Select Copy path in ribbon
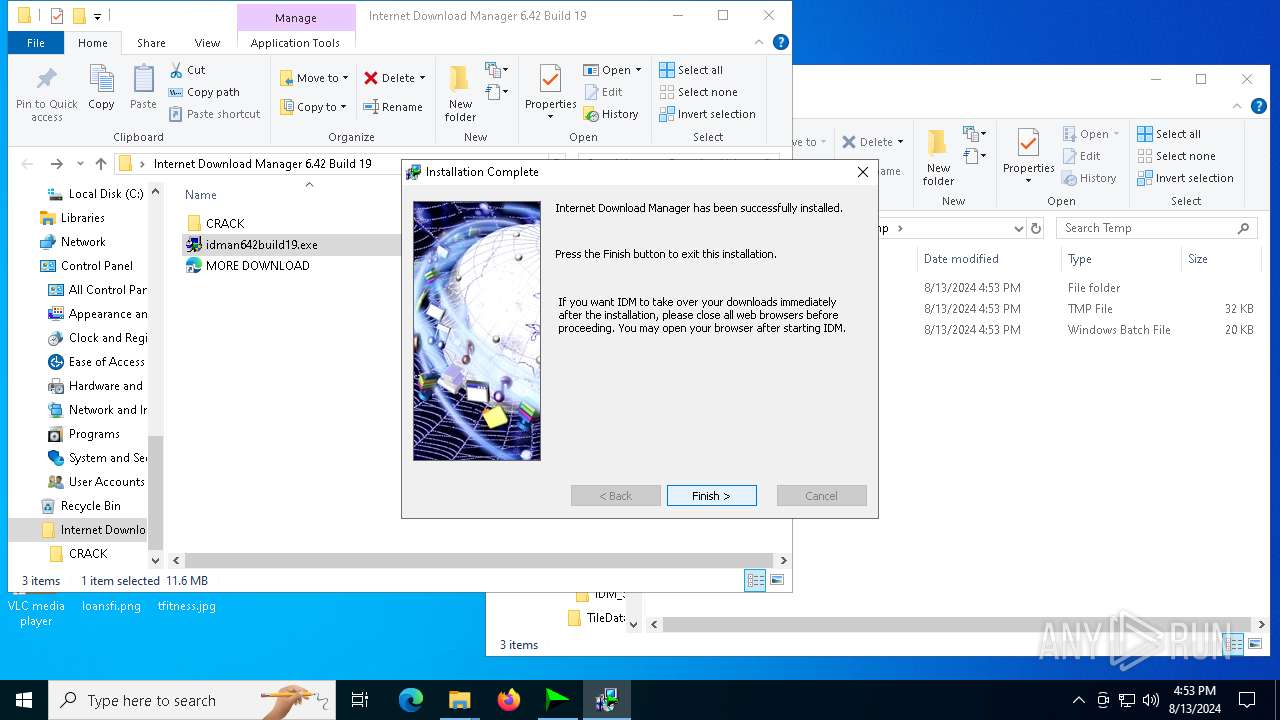Viewport: 1280px width, 720px height. point(204,92)
